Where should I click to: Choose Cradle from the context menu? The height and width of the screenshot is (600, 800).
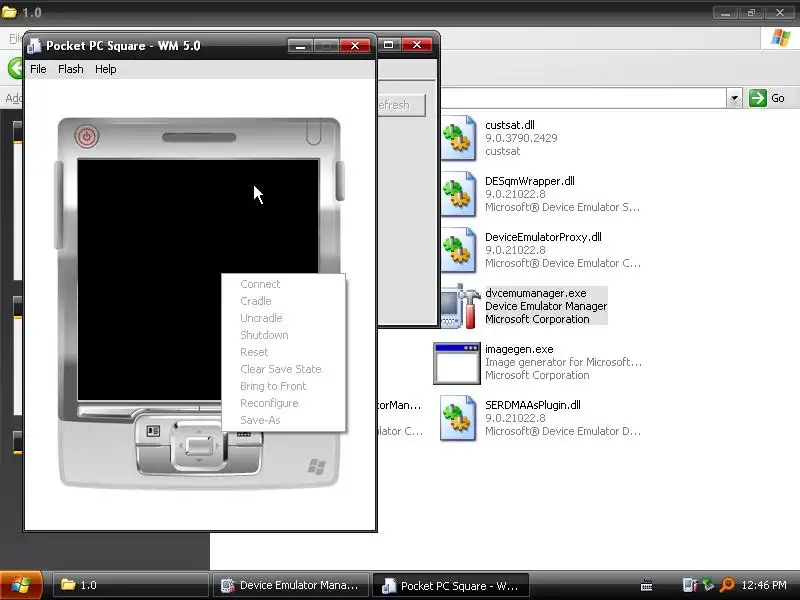256,301
